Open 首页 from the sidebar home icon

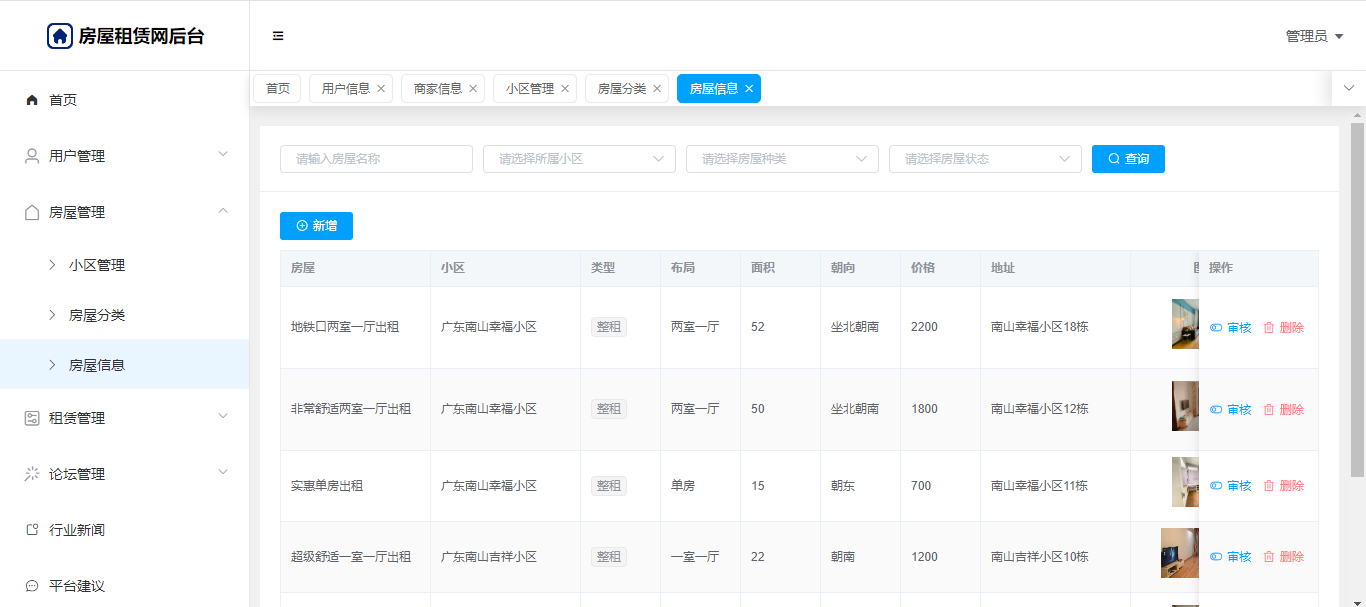click(32, 100)
